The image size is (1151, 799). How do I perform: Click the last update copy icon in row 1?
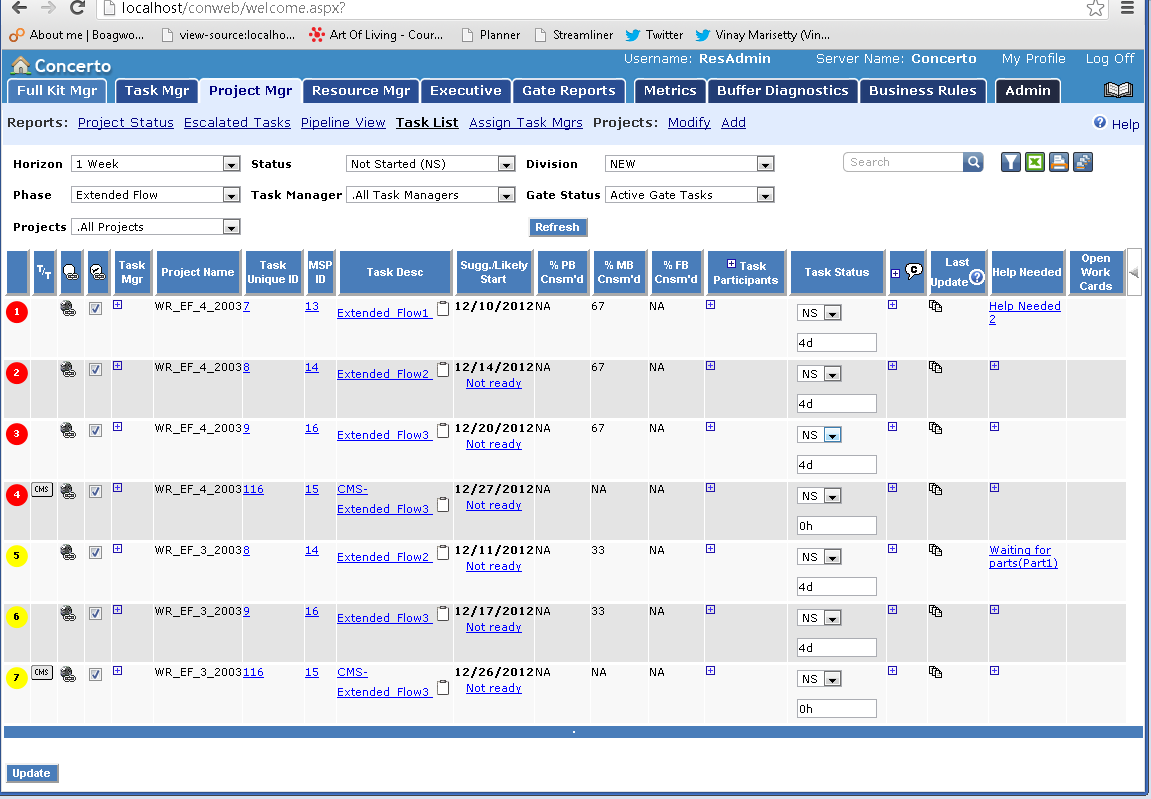[935, 306]
